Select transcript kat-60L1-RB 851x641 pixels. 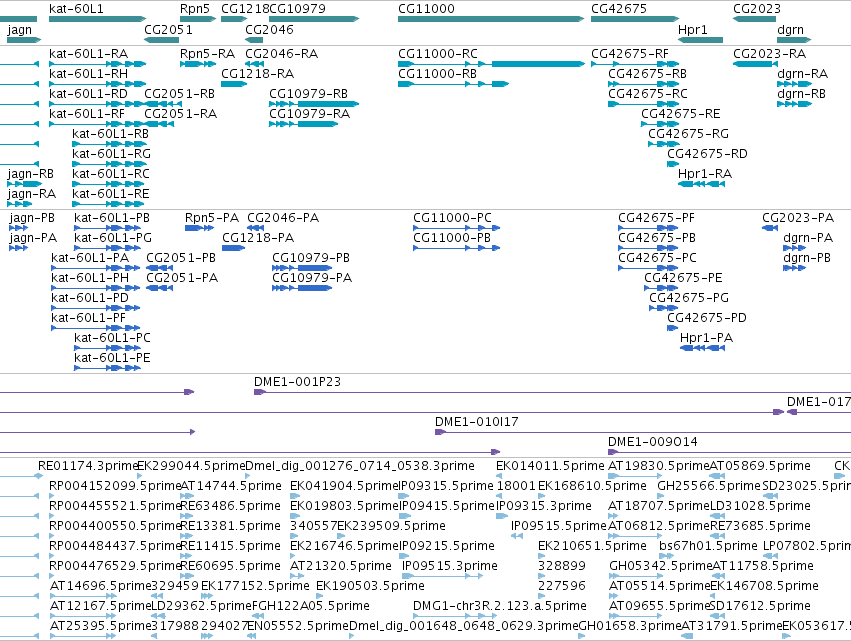(109, 144)
